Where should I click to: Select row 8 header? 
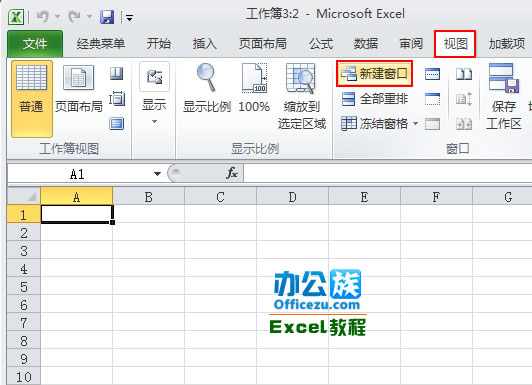point(24,340)
